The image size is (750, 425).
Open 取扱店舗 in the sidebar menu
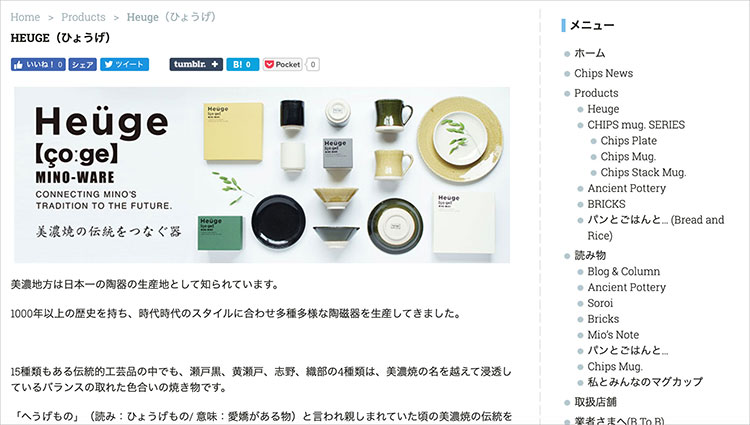(x=596, y=402)
